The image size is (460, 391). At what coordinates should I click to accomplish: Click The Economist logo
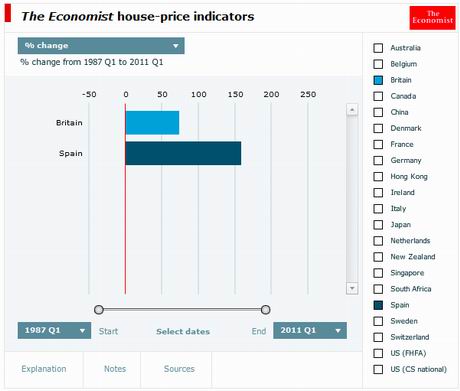pyautogui.click(x=432, y=18)
